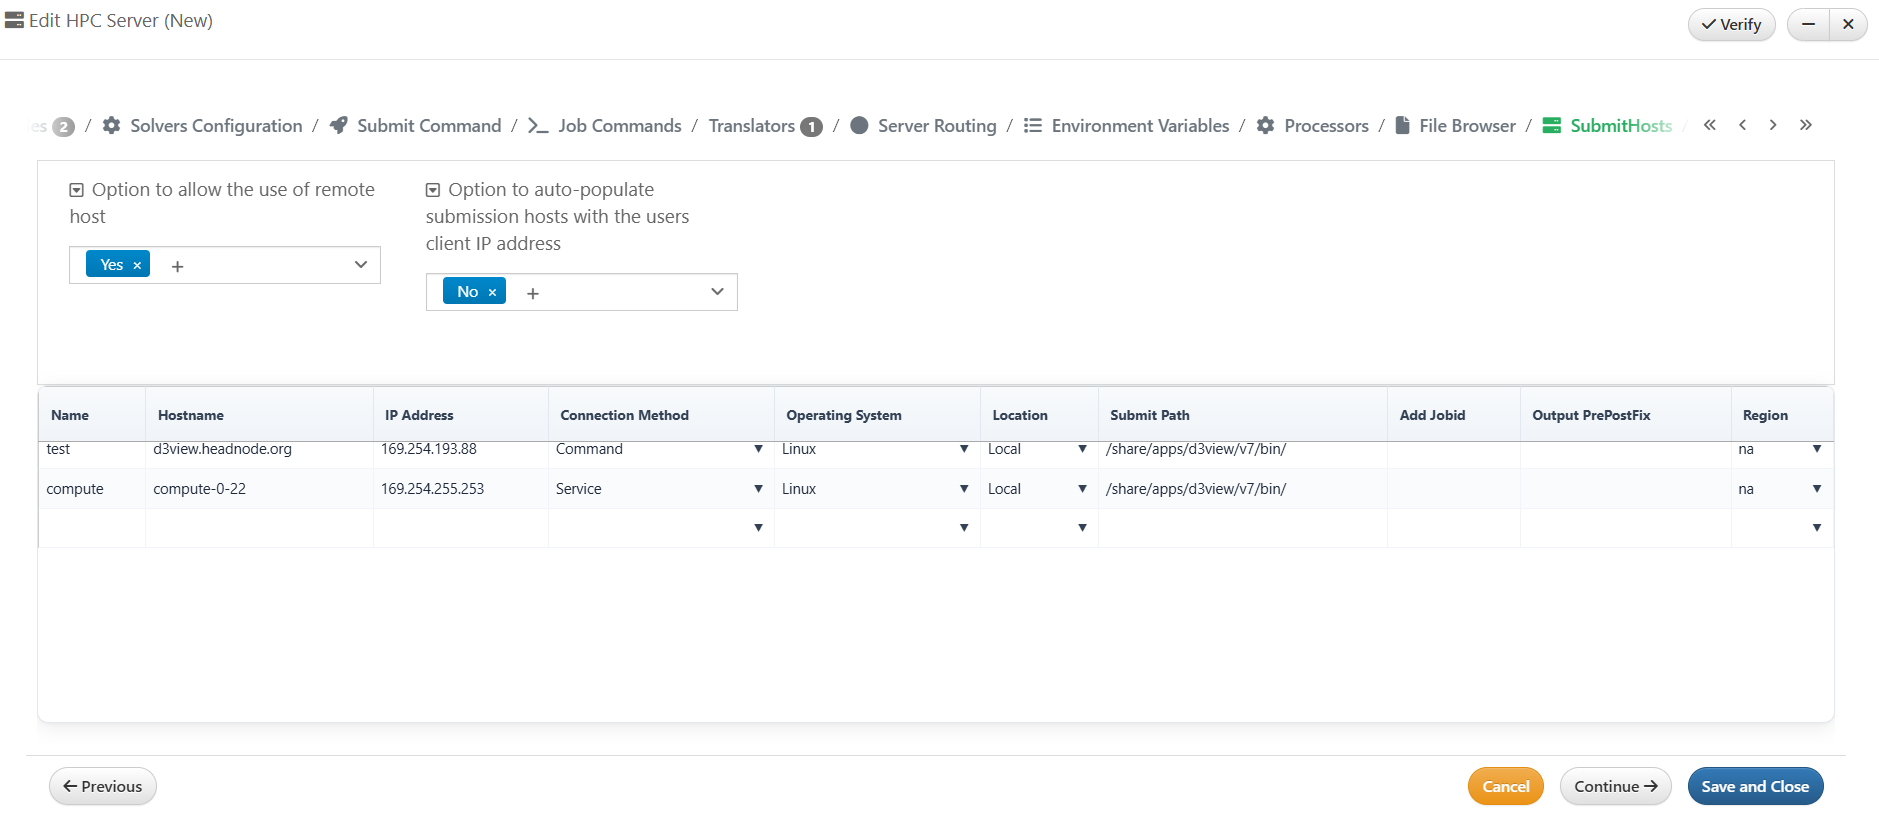The image size is (1879, 827).
Task: Remove the No tag from auto-populate option
Action: point(492,292)
